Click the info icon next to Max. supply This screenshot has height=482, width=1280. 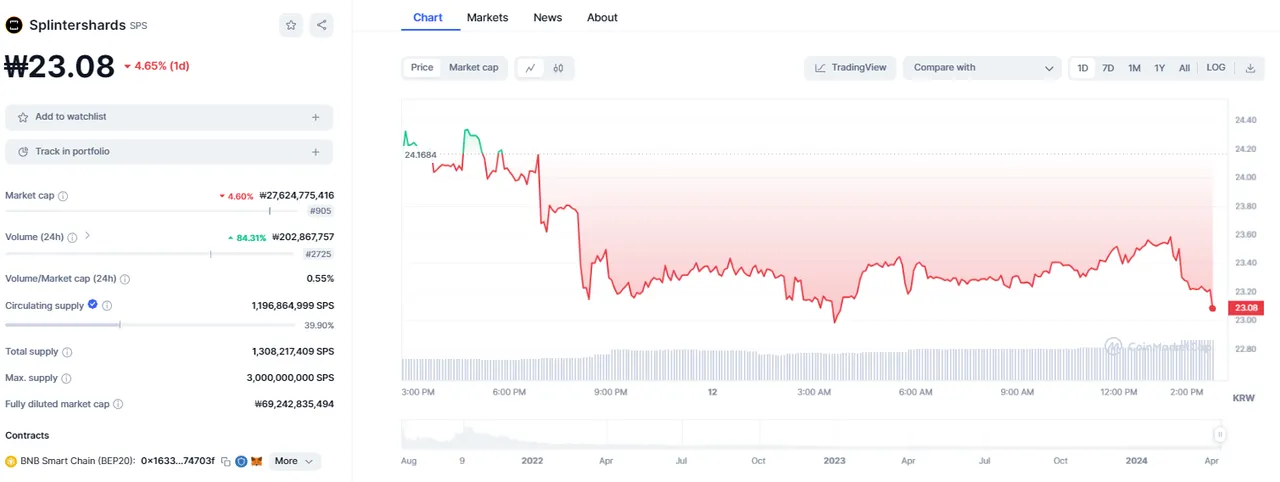(66, 379)
